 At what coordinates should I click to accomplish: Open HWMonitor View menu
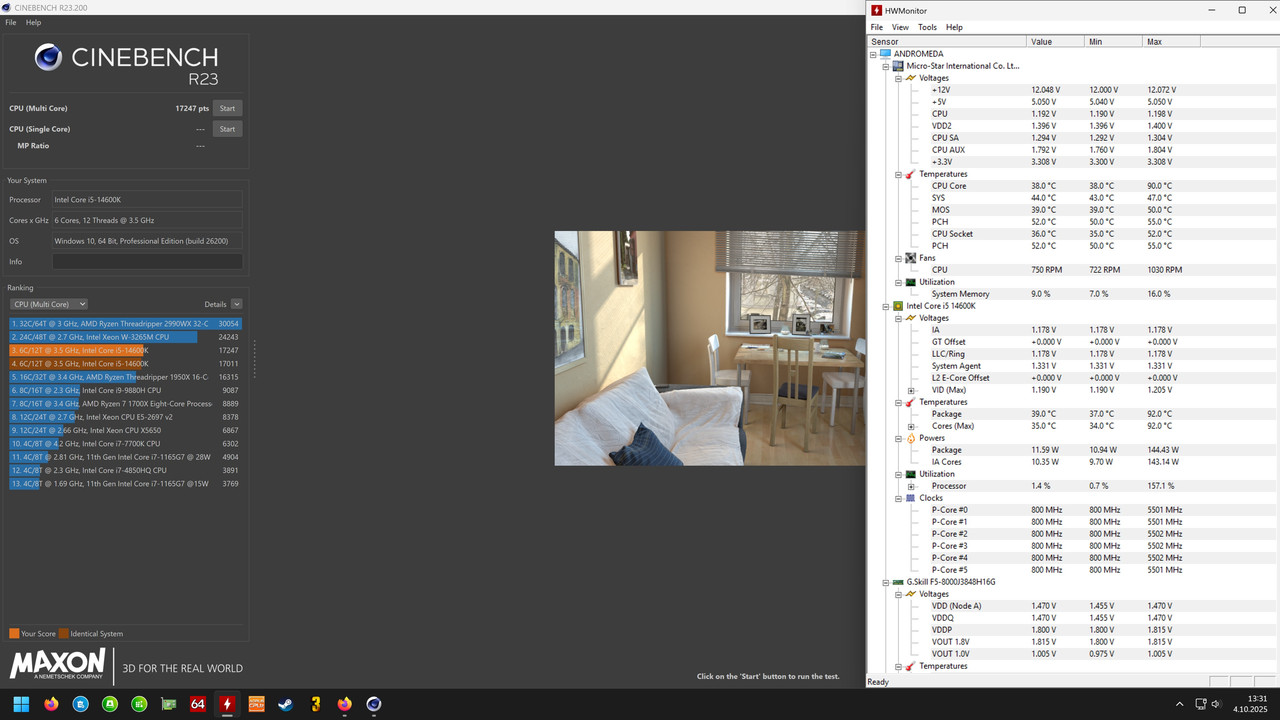(900, 27)
